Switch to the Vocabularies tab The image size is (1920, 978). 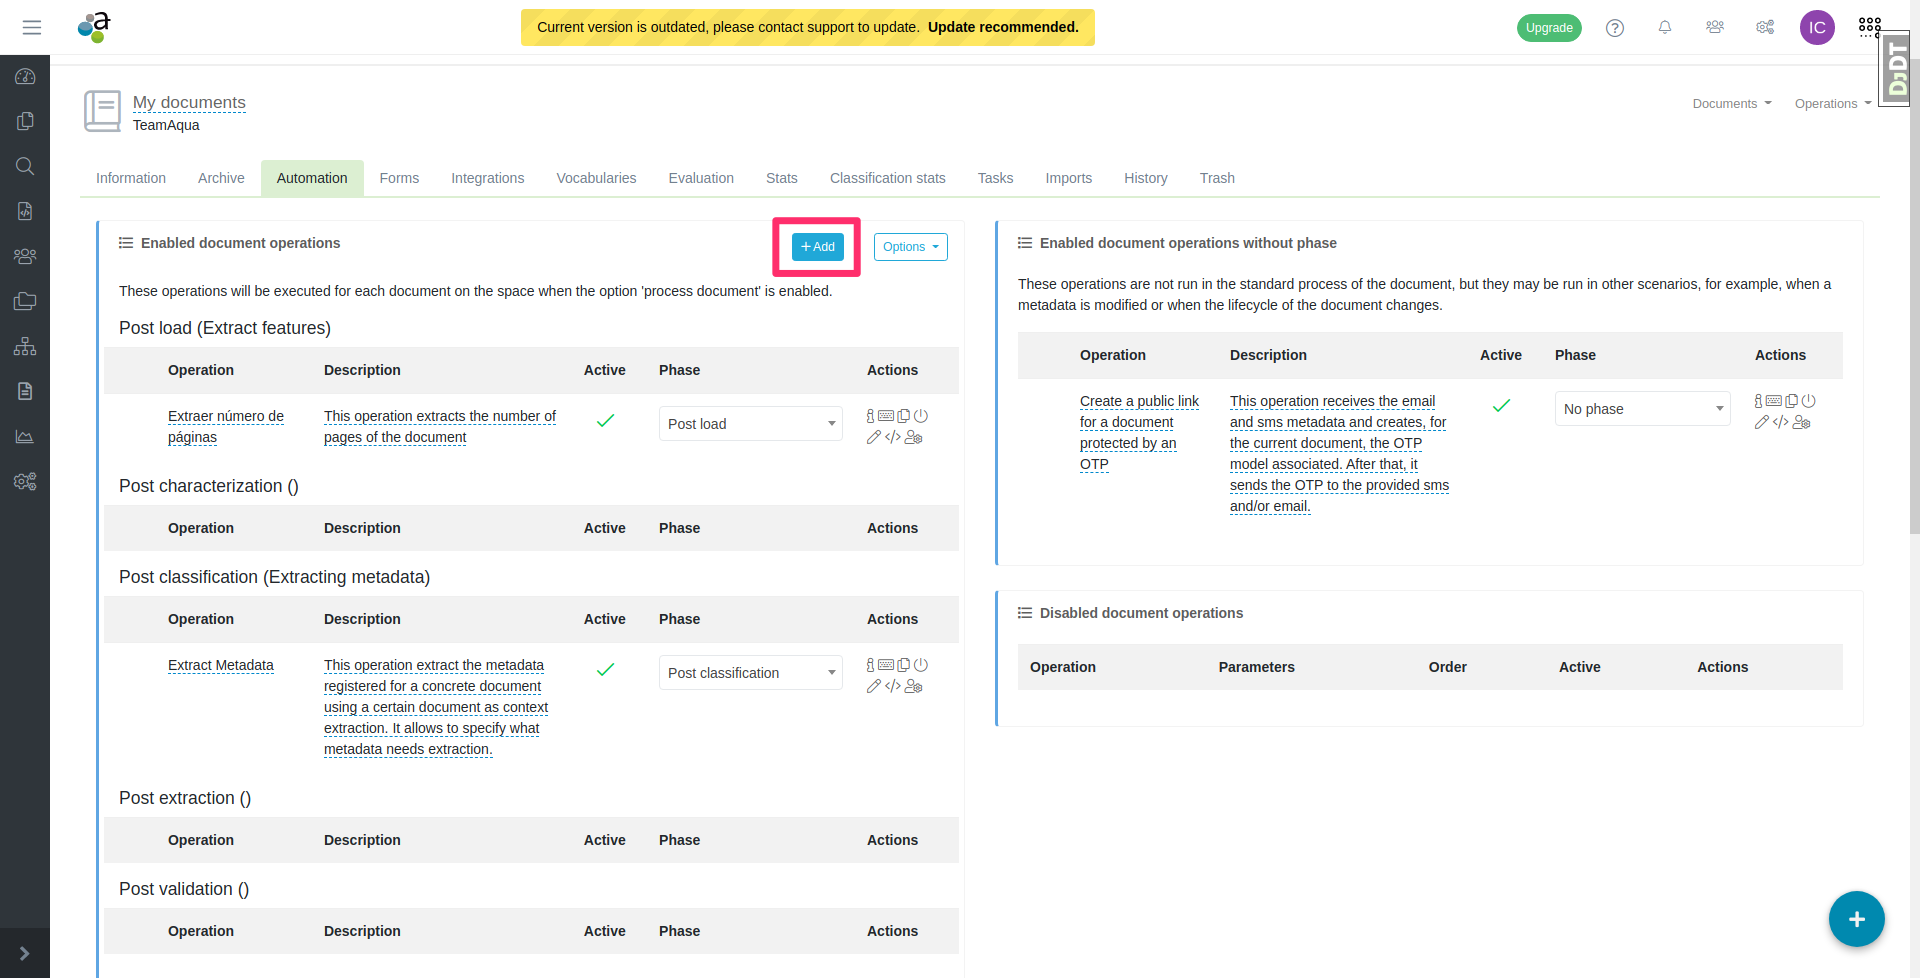click(x=596, y=178)
